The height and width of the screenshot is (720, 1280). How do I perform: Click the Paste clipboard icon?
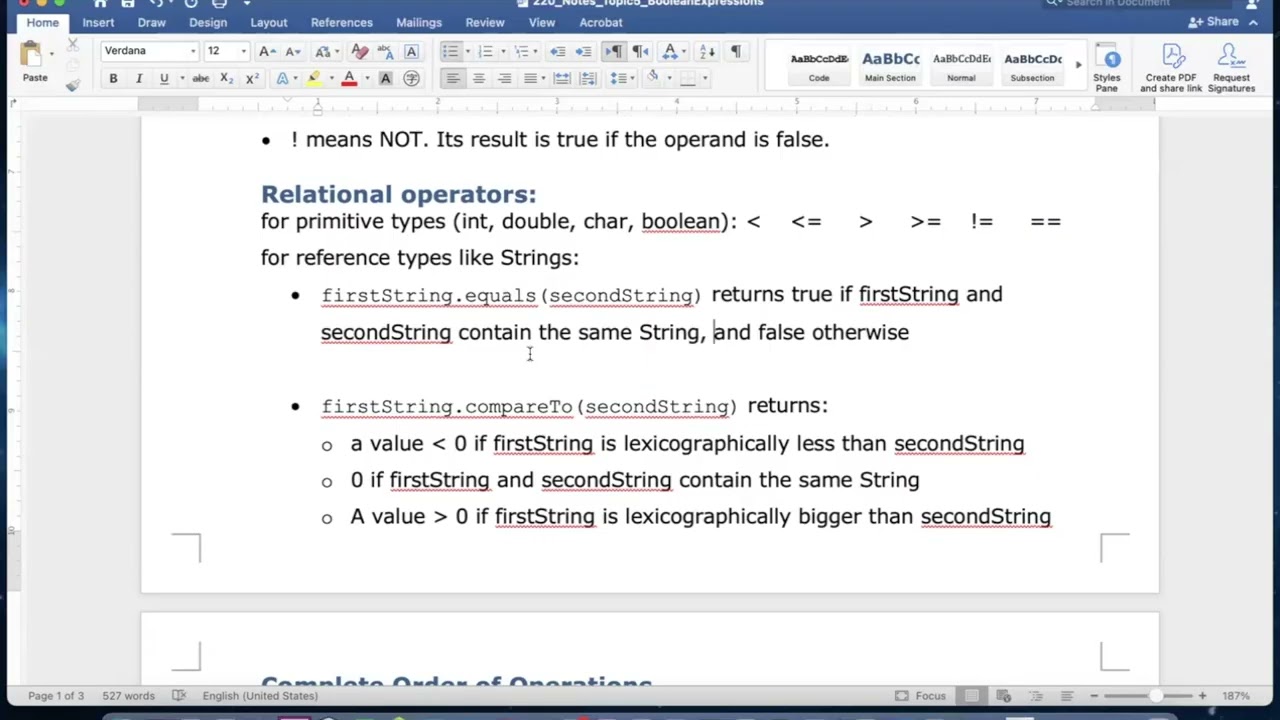click(x=31, y=55)
